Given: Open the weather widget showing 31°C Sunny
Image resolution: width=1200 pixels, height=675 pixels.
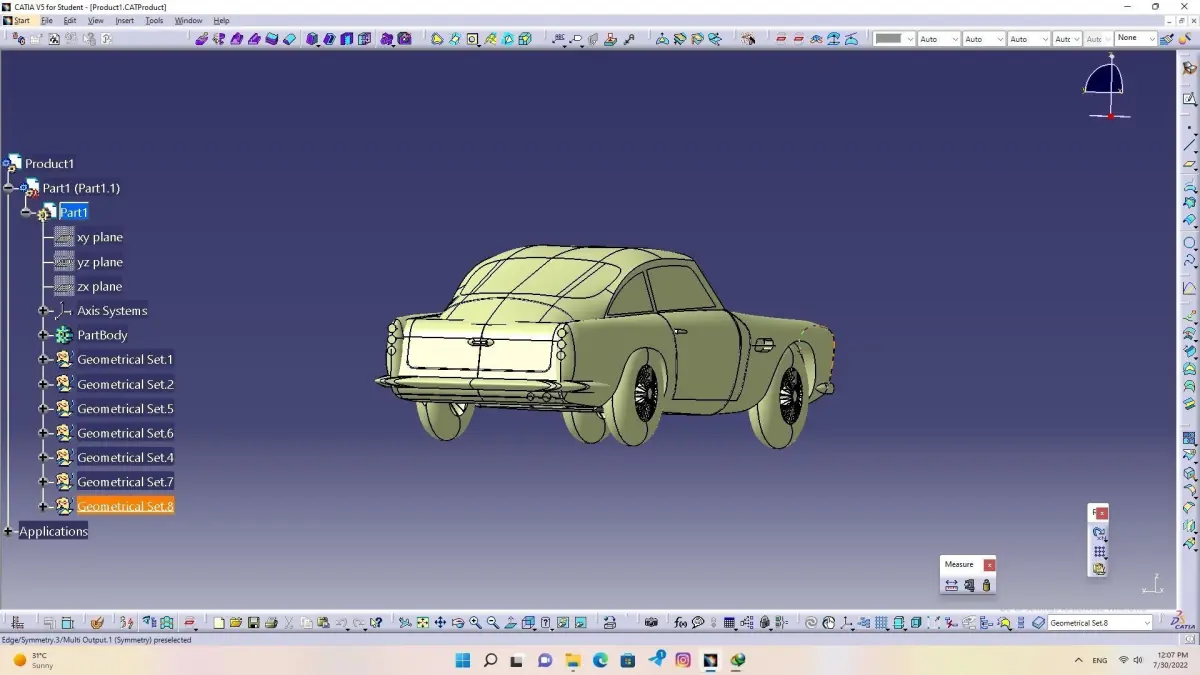Looking at the screenshot, I should click(x=32, y=660).
